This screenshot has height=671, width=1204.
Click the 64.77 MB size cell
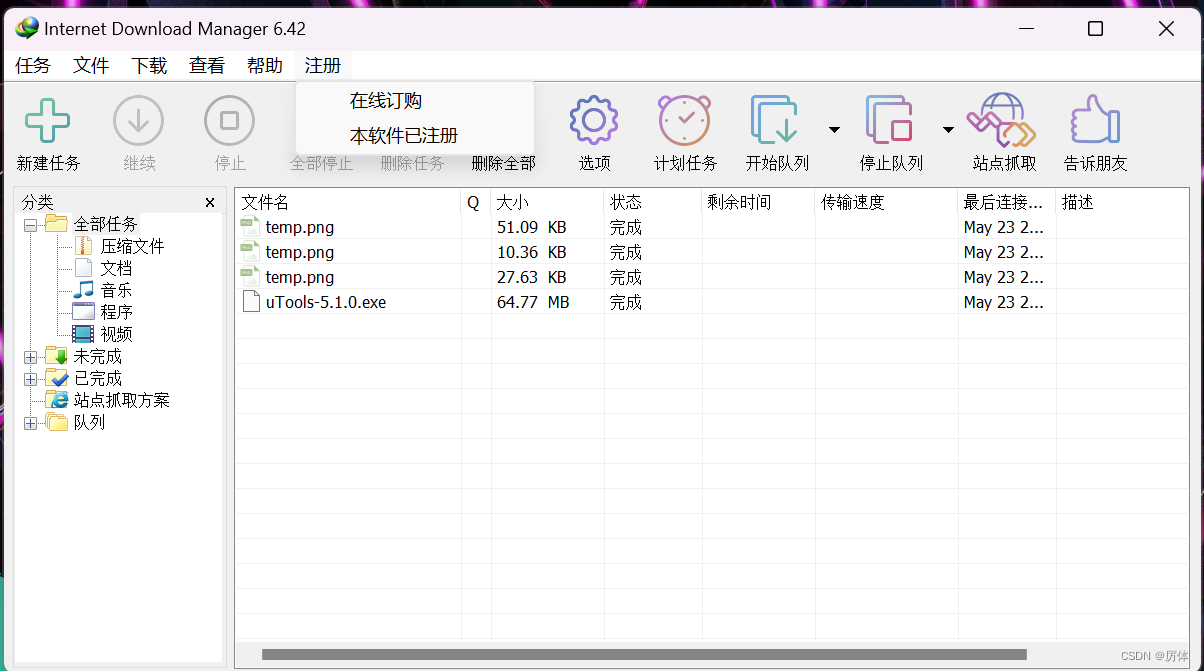point(533,302)
